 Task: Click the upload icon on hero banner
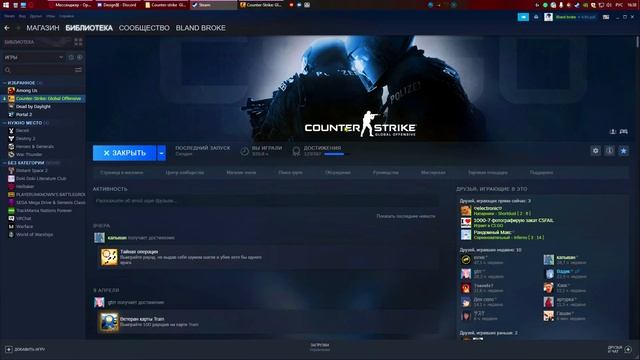coord(613,131)
